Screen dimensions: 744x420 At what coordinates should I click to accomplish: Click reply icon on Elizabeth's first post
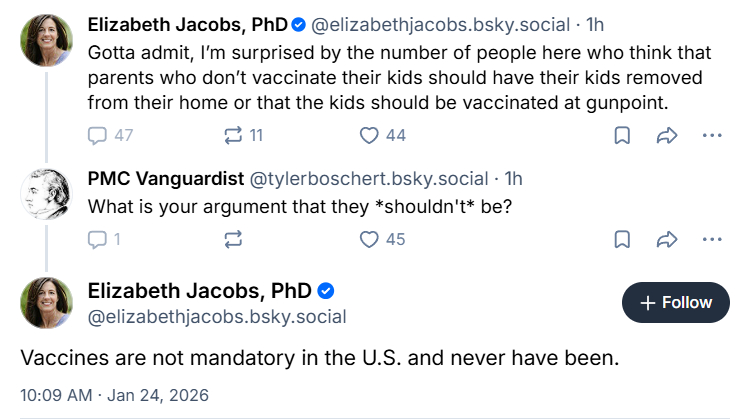[98, 135]
